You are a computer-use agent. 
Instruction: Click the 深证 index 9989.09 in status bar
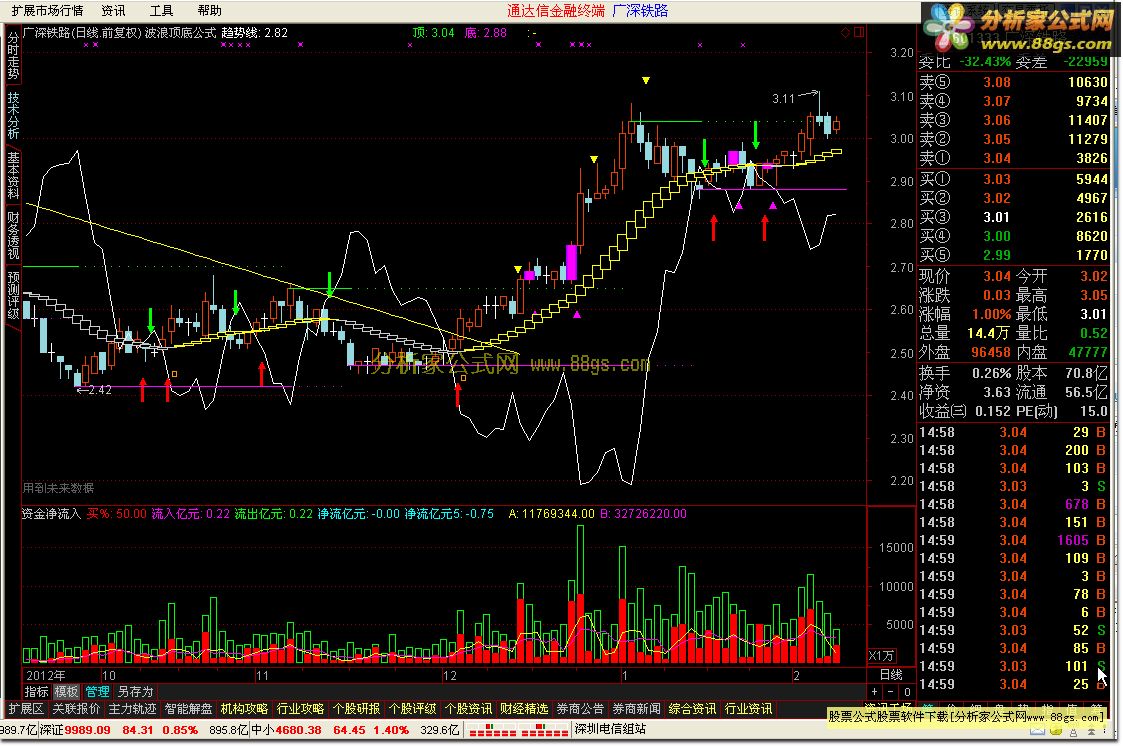[75, 730]
